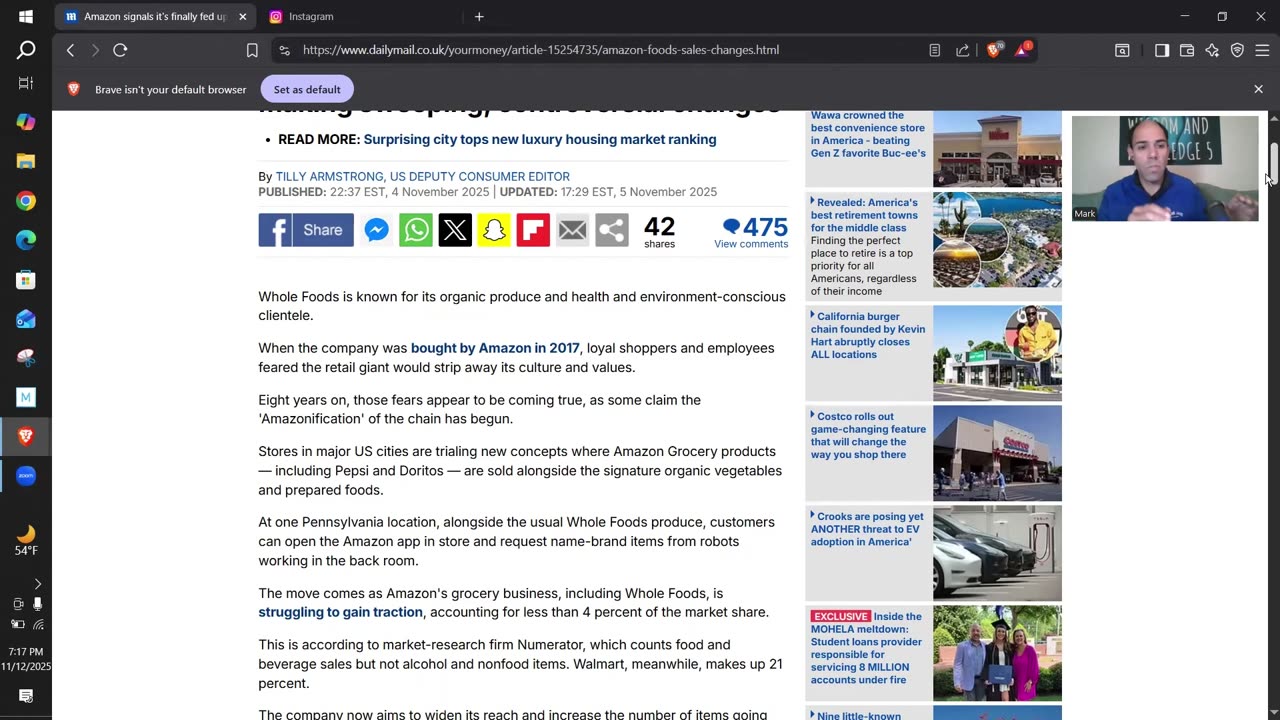Click the graduation photo thumbnail
This screenshot has height=720, width=1280.
click(997, 653)
